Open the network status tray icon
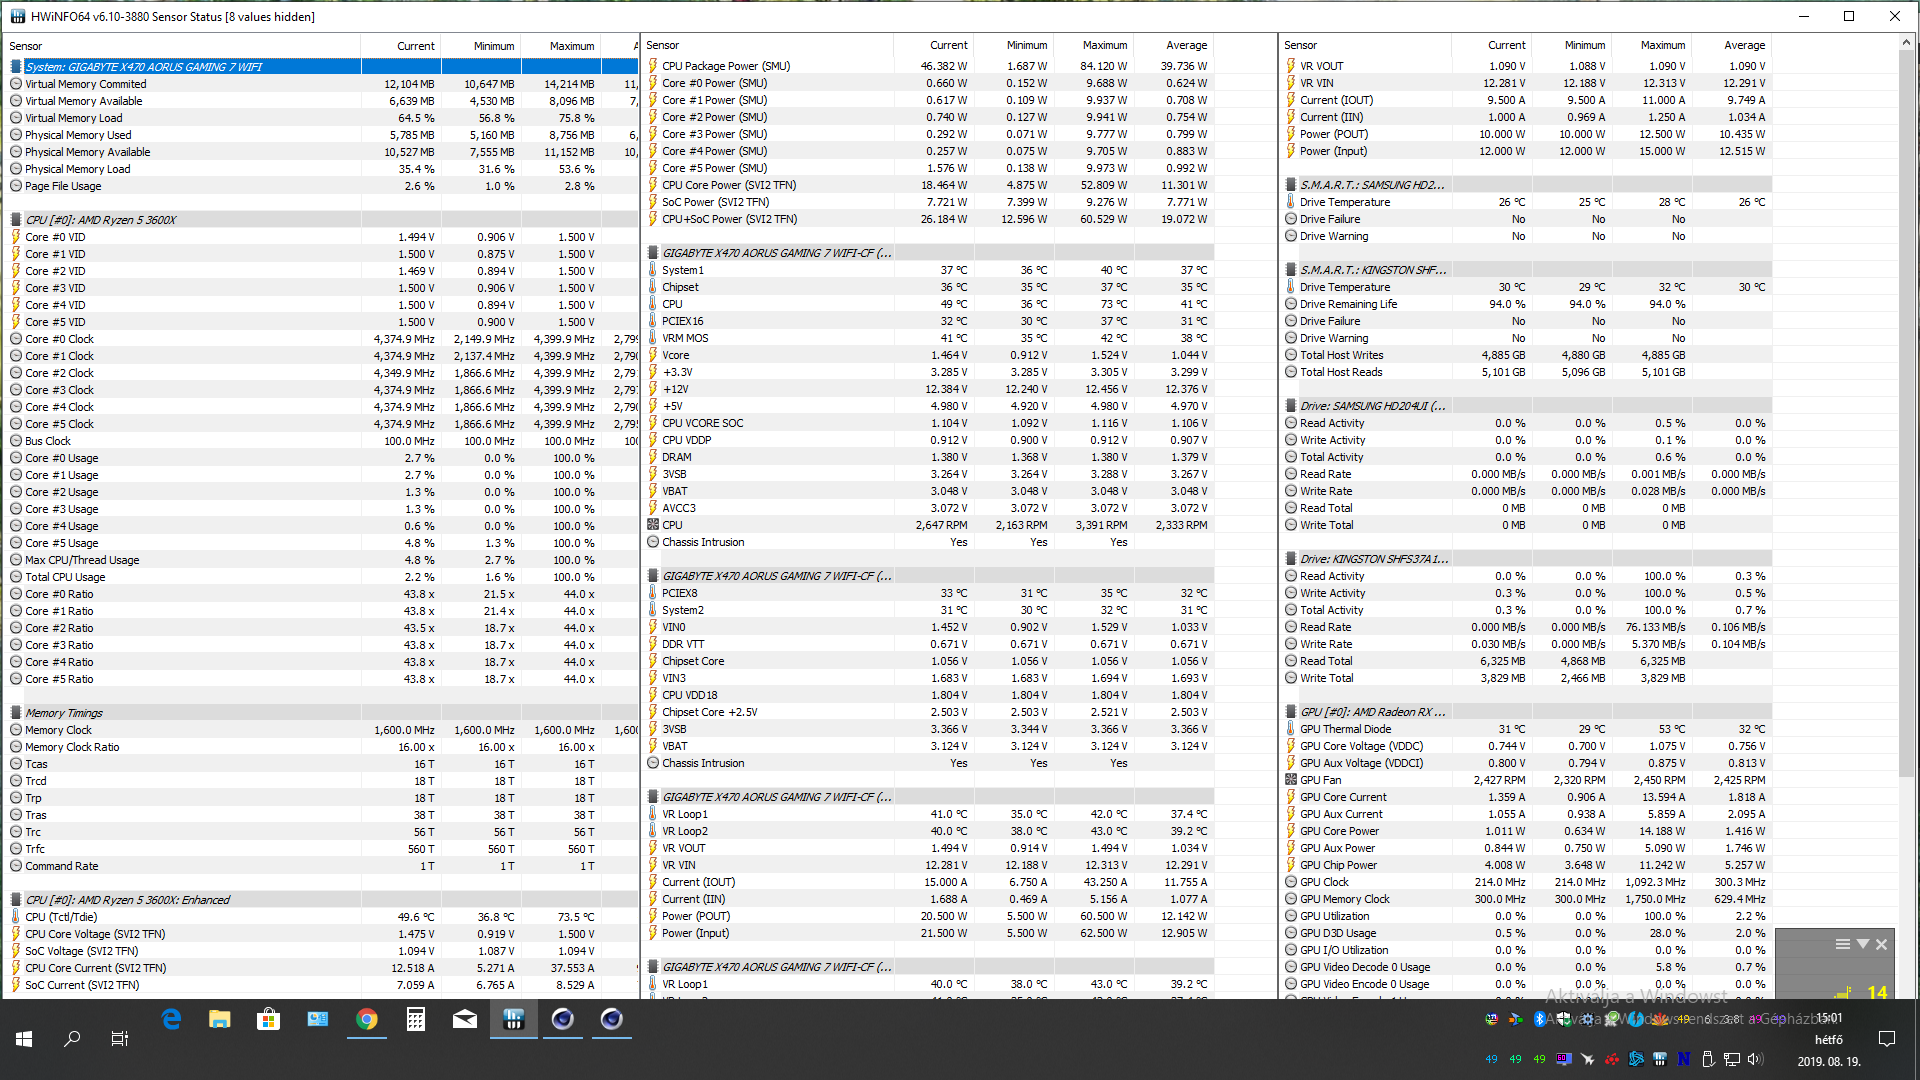The height and width of the screenshot is (1080, 1920). (1732, 1059)
